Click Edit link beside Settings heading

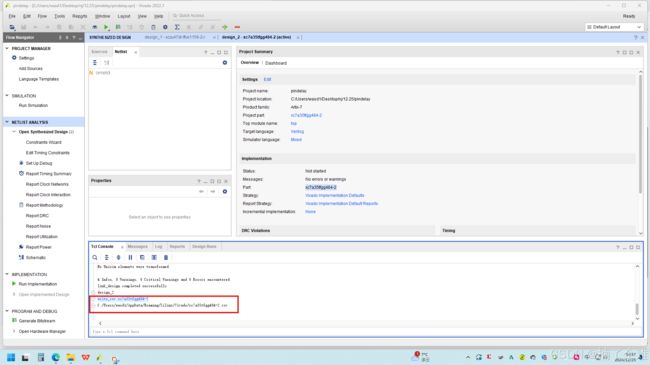point(267,79)
